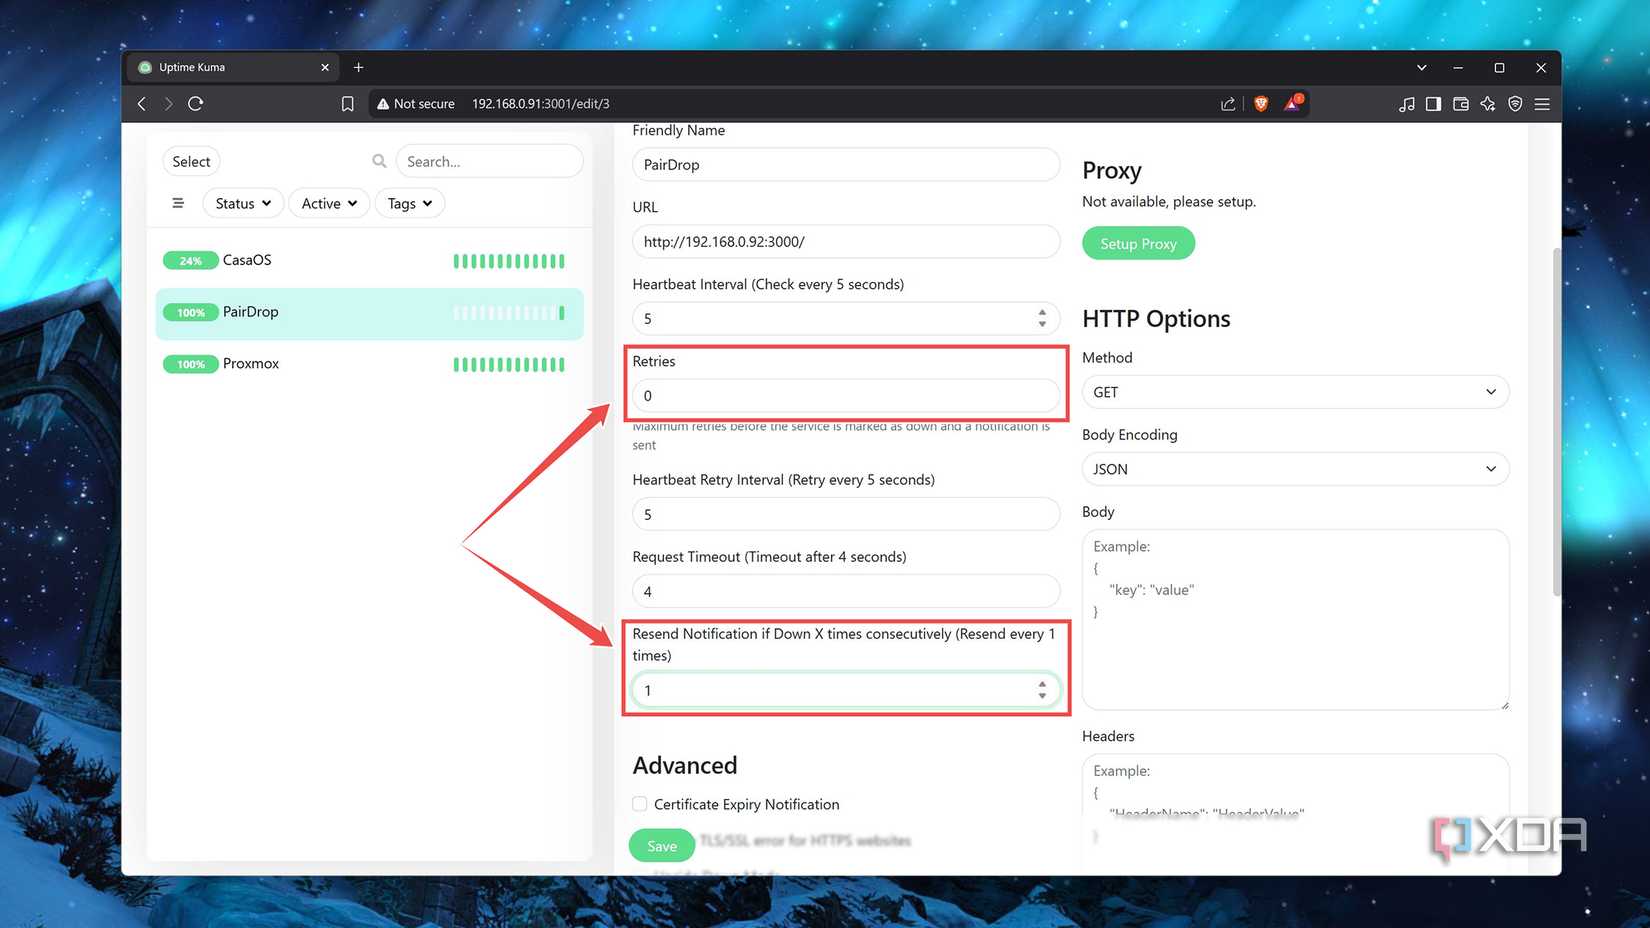Click the Save button
Image resolution: width=1650 pixels, height=928 pixels.
(661, 845)
